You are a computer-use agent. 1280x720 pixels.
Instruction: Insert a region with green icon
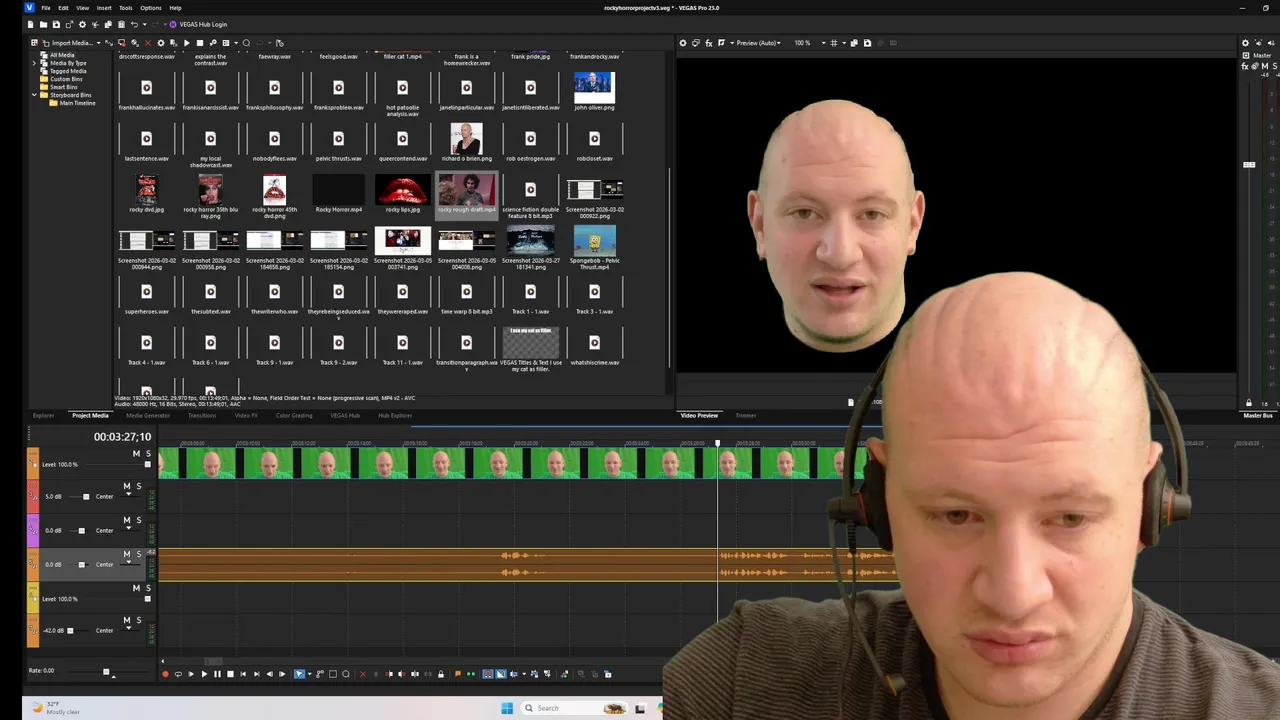pos(471,674)
